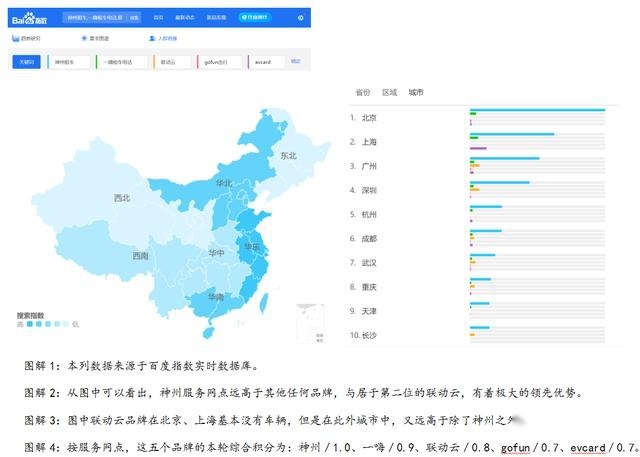Click the 华北 region on the map
The image size is (640, 457).
[x=224, y=183]
